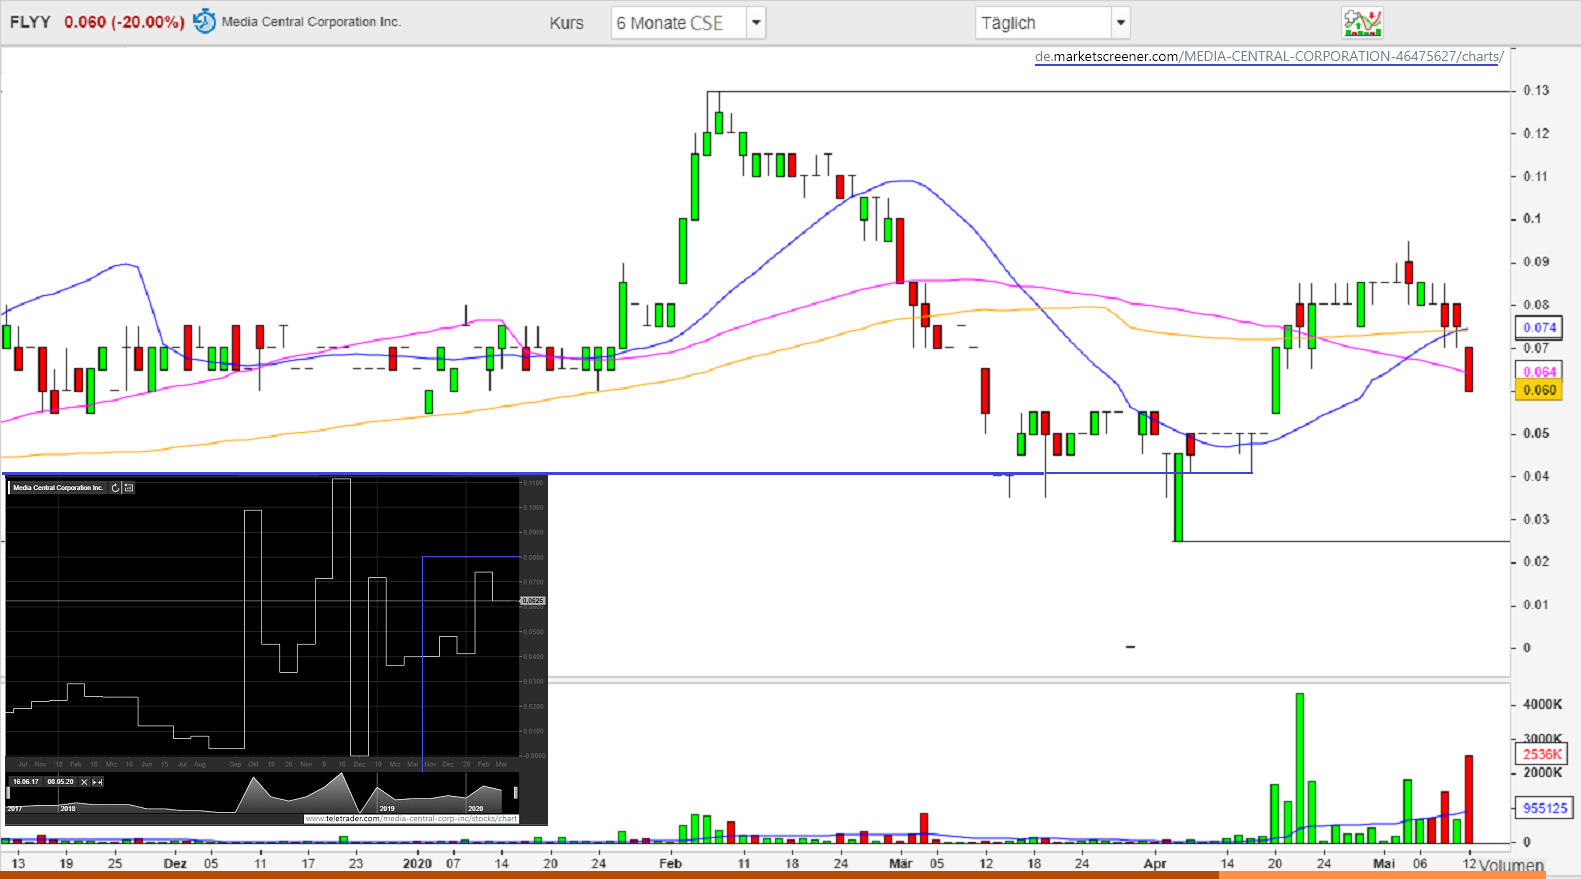Click the tallest green volume bar in April
1581x879 pixels.
[x=1300, y=768]
